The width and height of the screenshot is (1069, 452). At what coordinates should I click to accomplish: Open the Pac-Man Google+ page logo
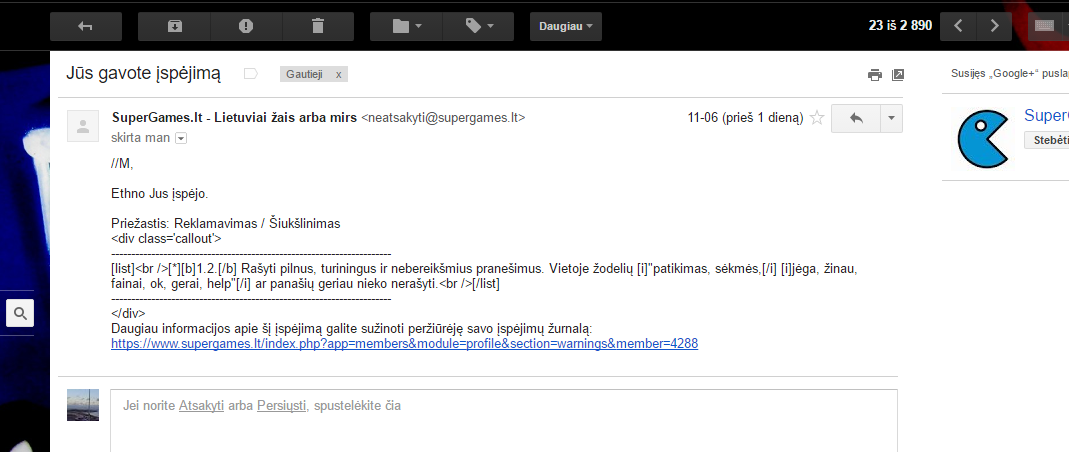coord(984,138)
